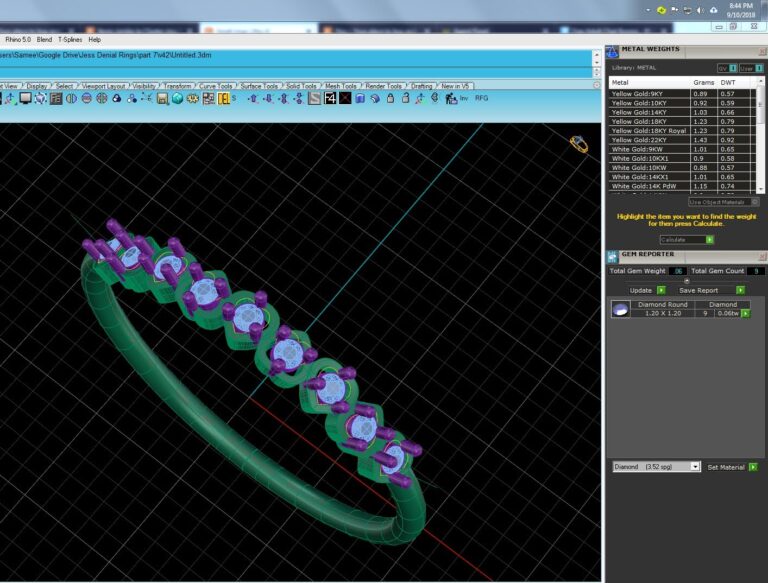Click the Diamond Round gem thumbnail
Image resolution: width=768 pixels, height=583 pixels.
click(621, 309)
